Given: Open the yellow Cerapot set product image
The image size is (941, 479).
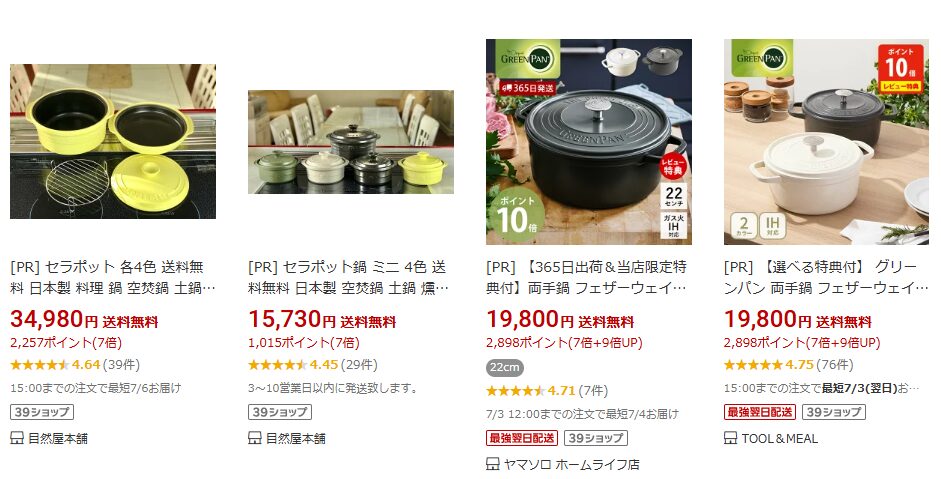Looking at the screenshot, I should tap(113, 141).
